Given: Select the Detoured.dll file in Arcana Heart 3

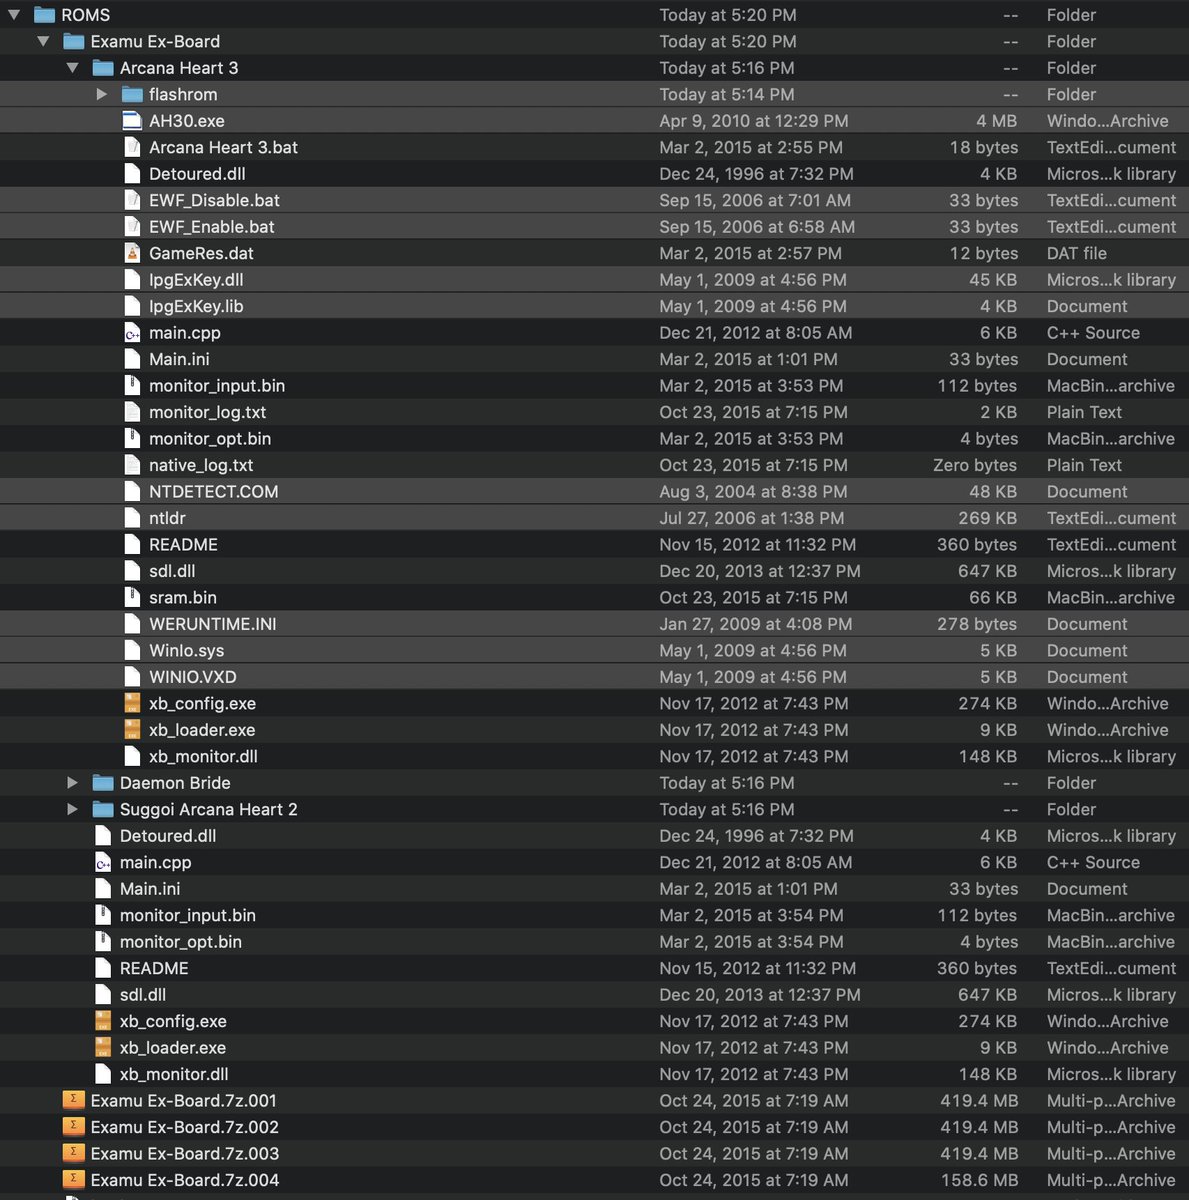Looking at the screenshot, I should tap(197, 174).
